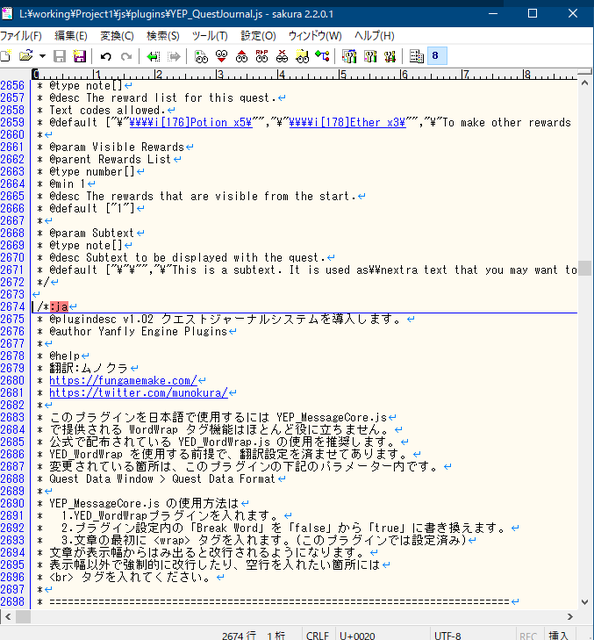This screenshot has height=640, width=594.
Task: Click UTF-8 encoding in status bar
Action: pos(447,636)
